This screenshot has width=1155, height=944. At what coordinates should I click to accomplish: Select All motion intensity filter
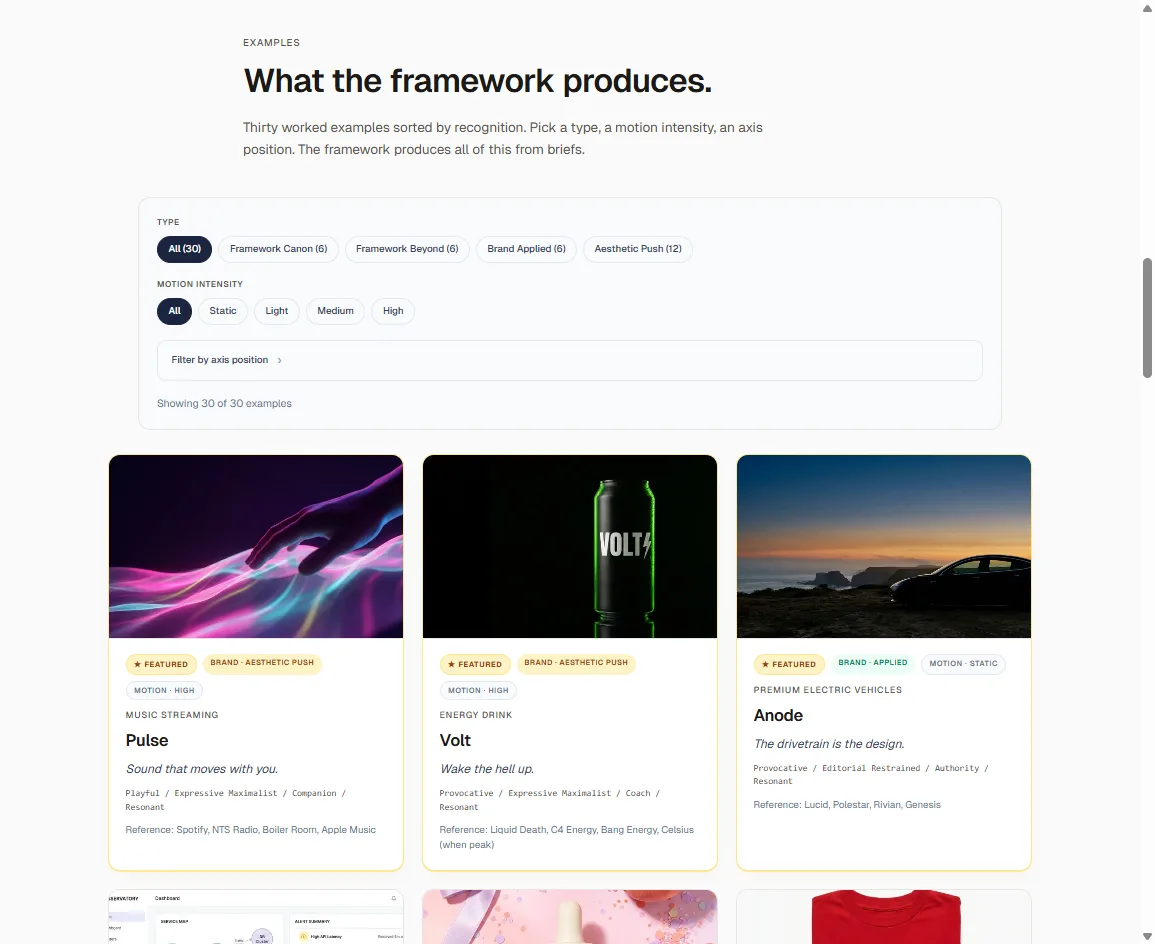click(175, 311)
